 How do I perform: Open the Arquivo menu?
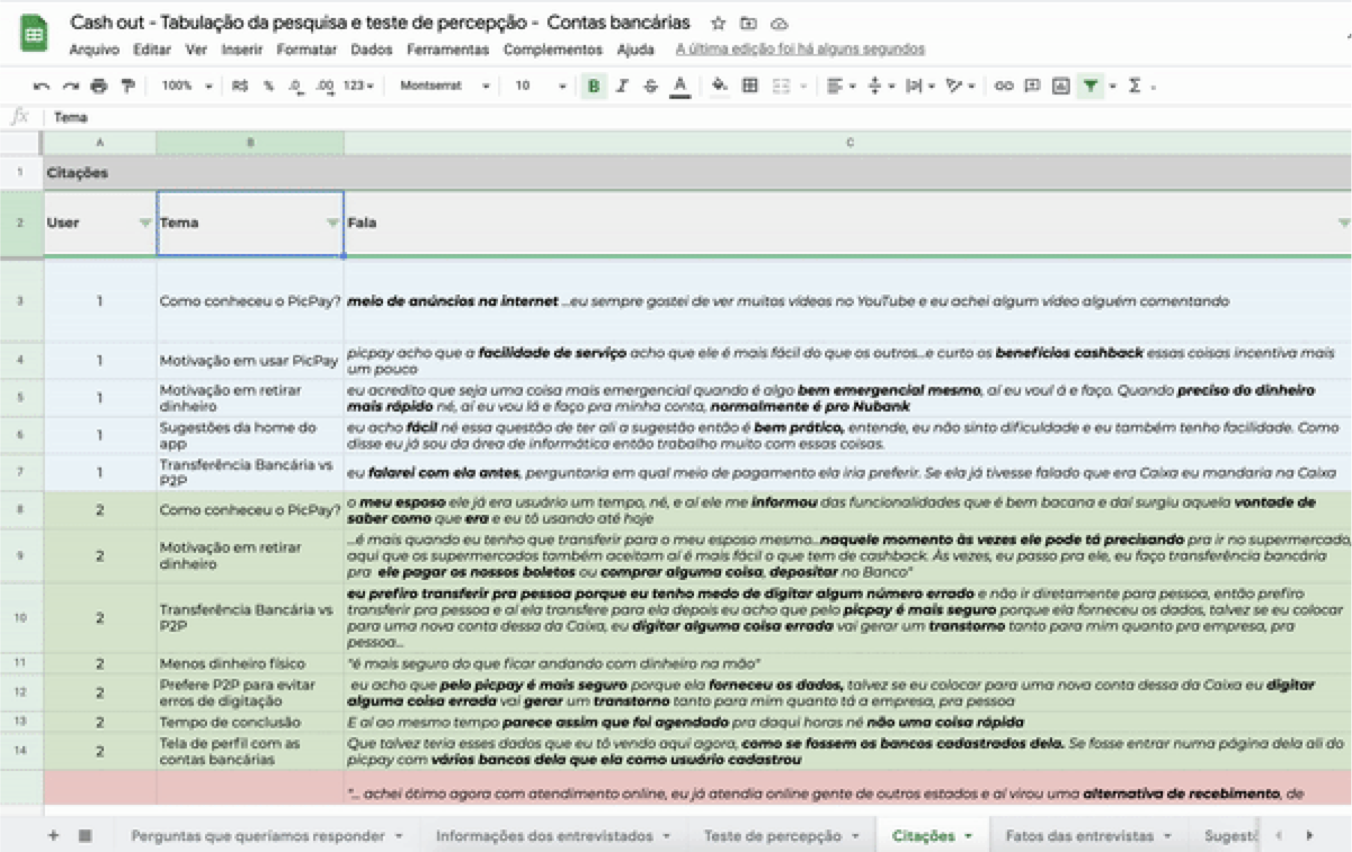tap(94, 49)
